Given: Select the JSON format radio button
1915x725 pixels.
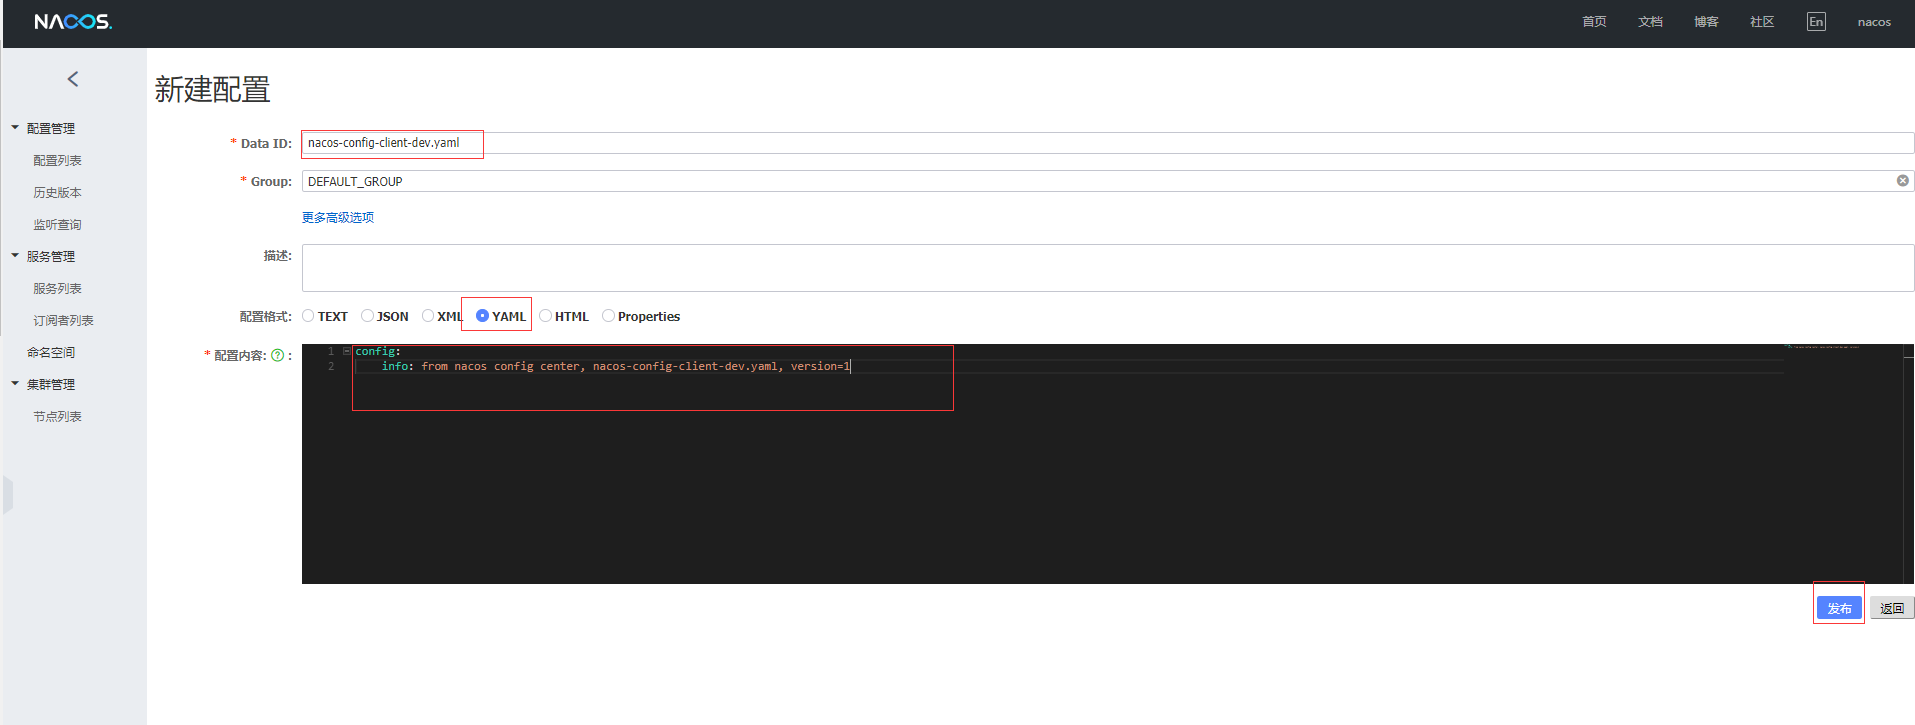Looking at the screenshot, I should coord(367,316).
